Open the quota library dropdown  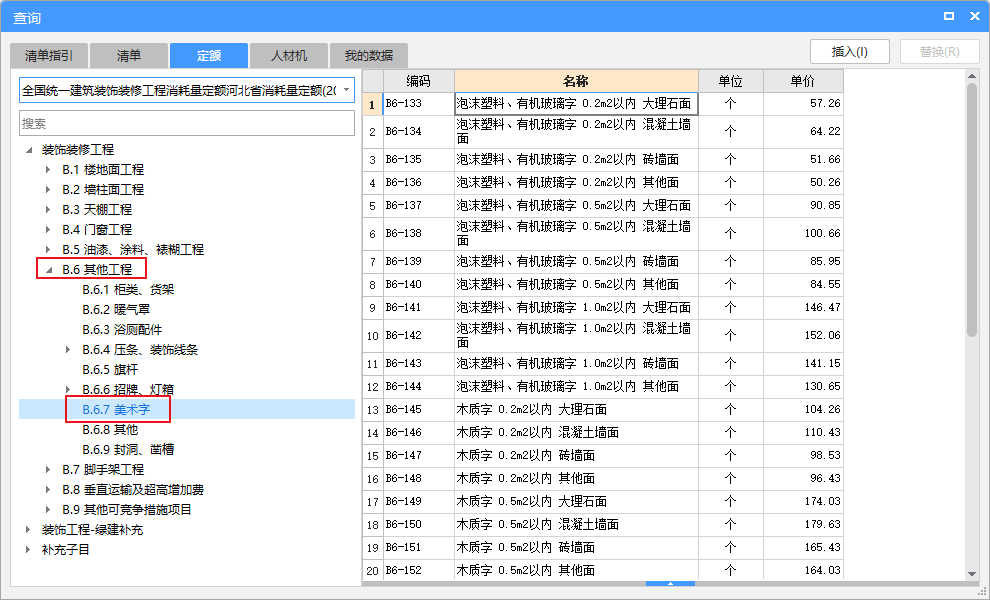pos(347,90)
